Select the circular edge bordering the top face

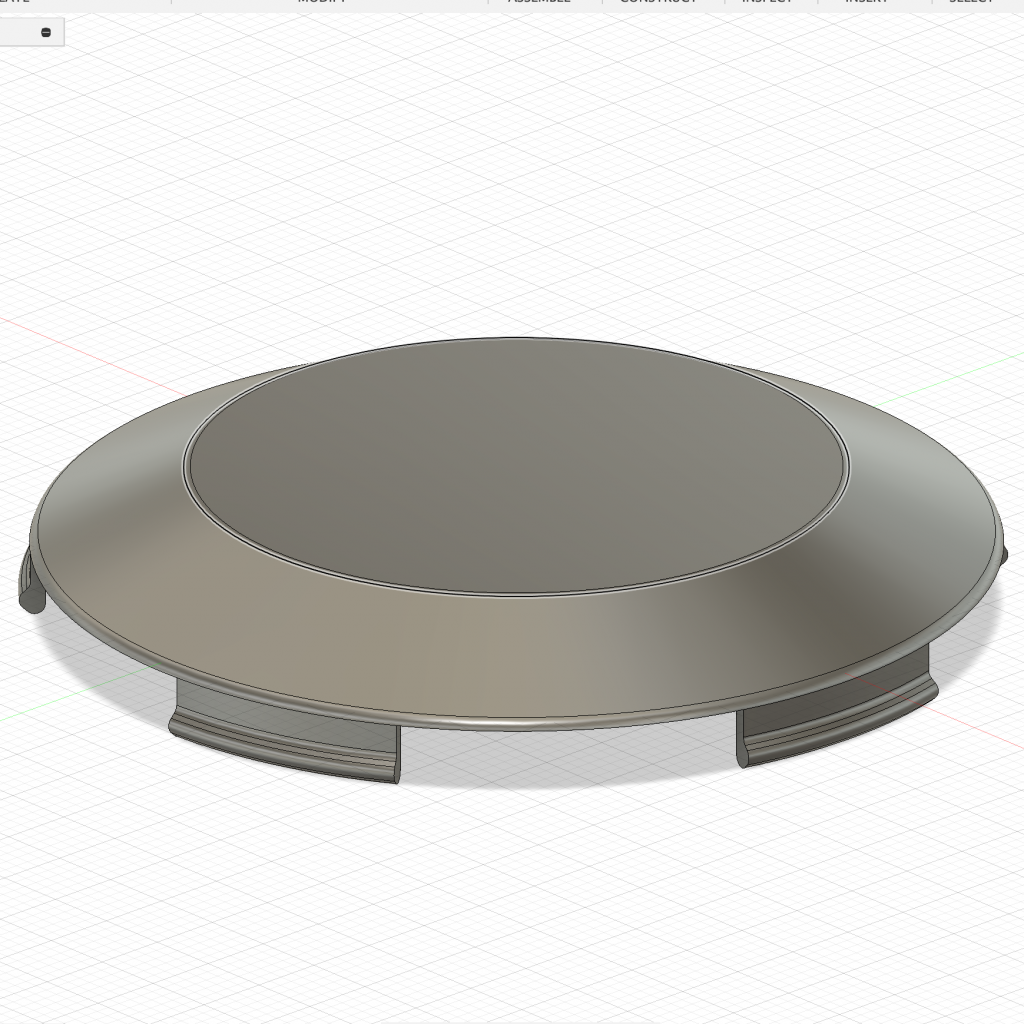click(x=515, y=594)
